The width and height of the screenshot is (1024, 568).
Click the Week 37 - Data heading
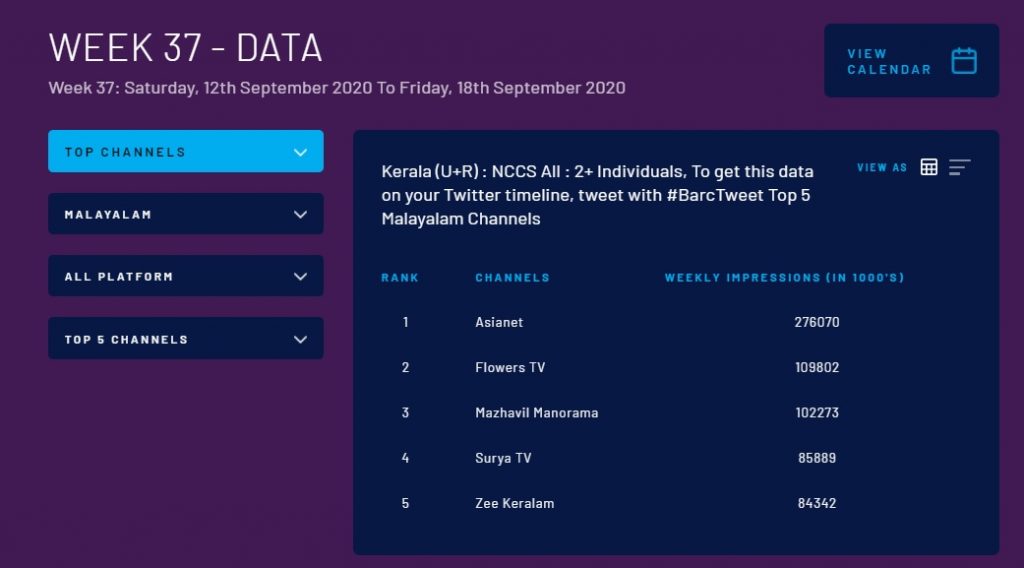pos(185,48)
